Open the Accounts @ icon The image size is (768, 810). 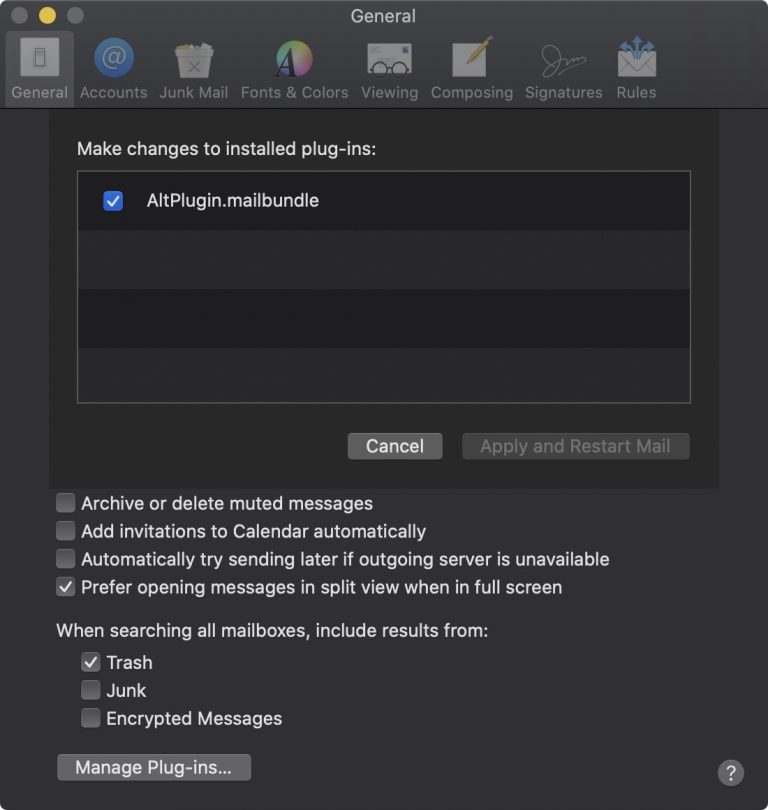pyautogui.click(x=114, y=59)
